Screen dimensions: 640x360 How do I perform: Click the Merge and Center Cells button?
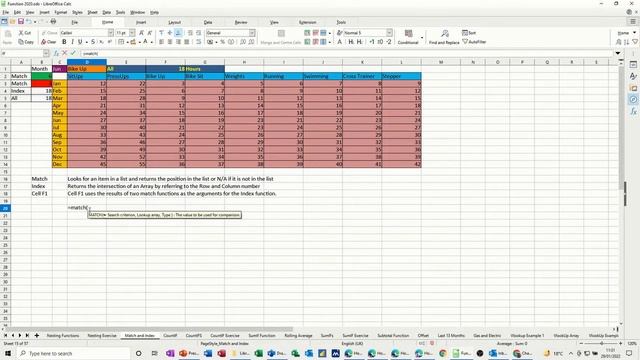click(x=281, y=37)
